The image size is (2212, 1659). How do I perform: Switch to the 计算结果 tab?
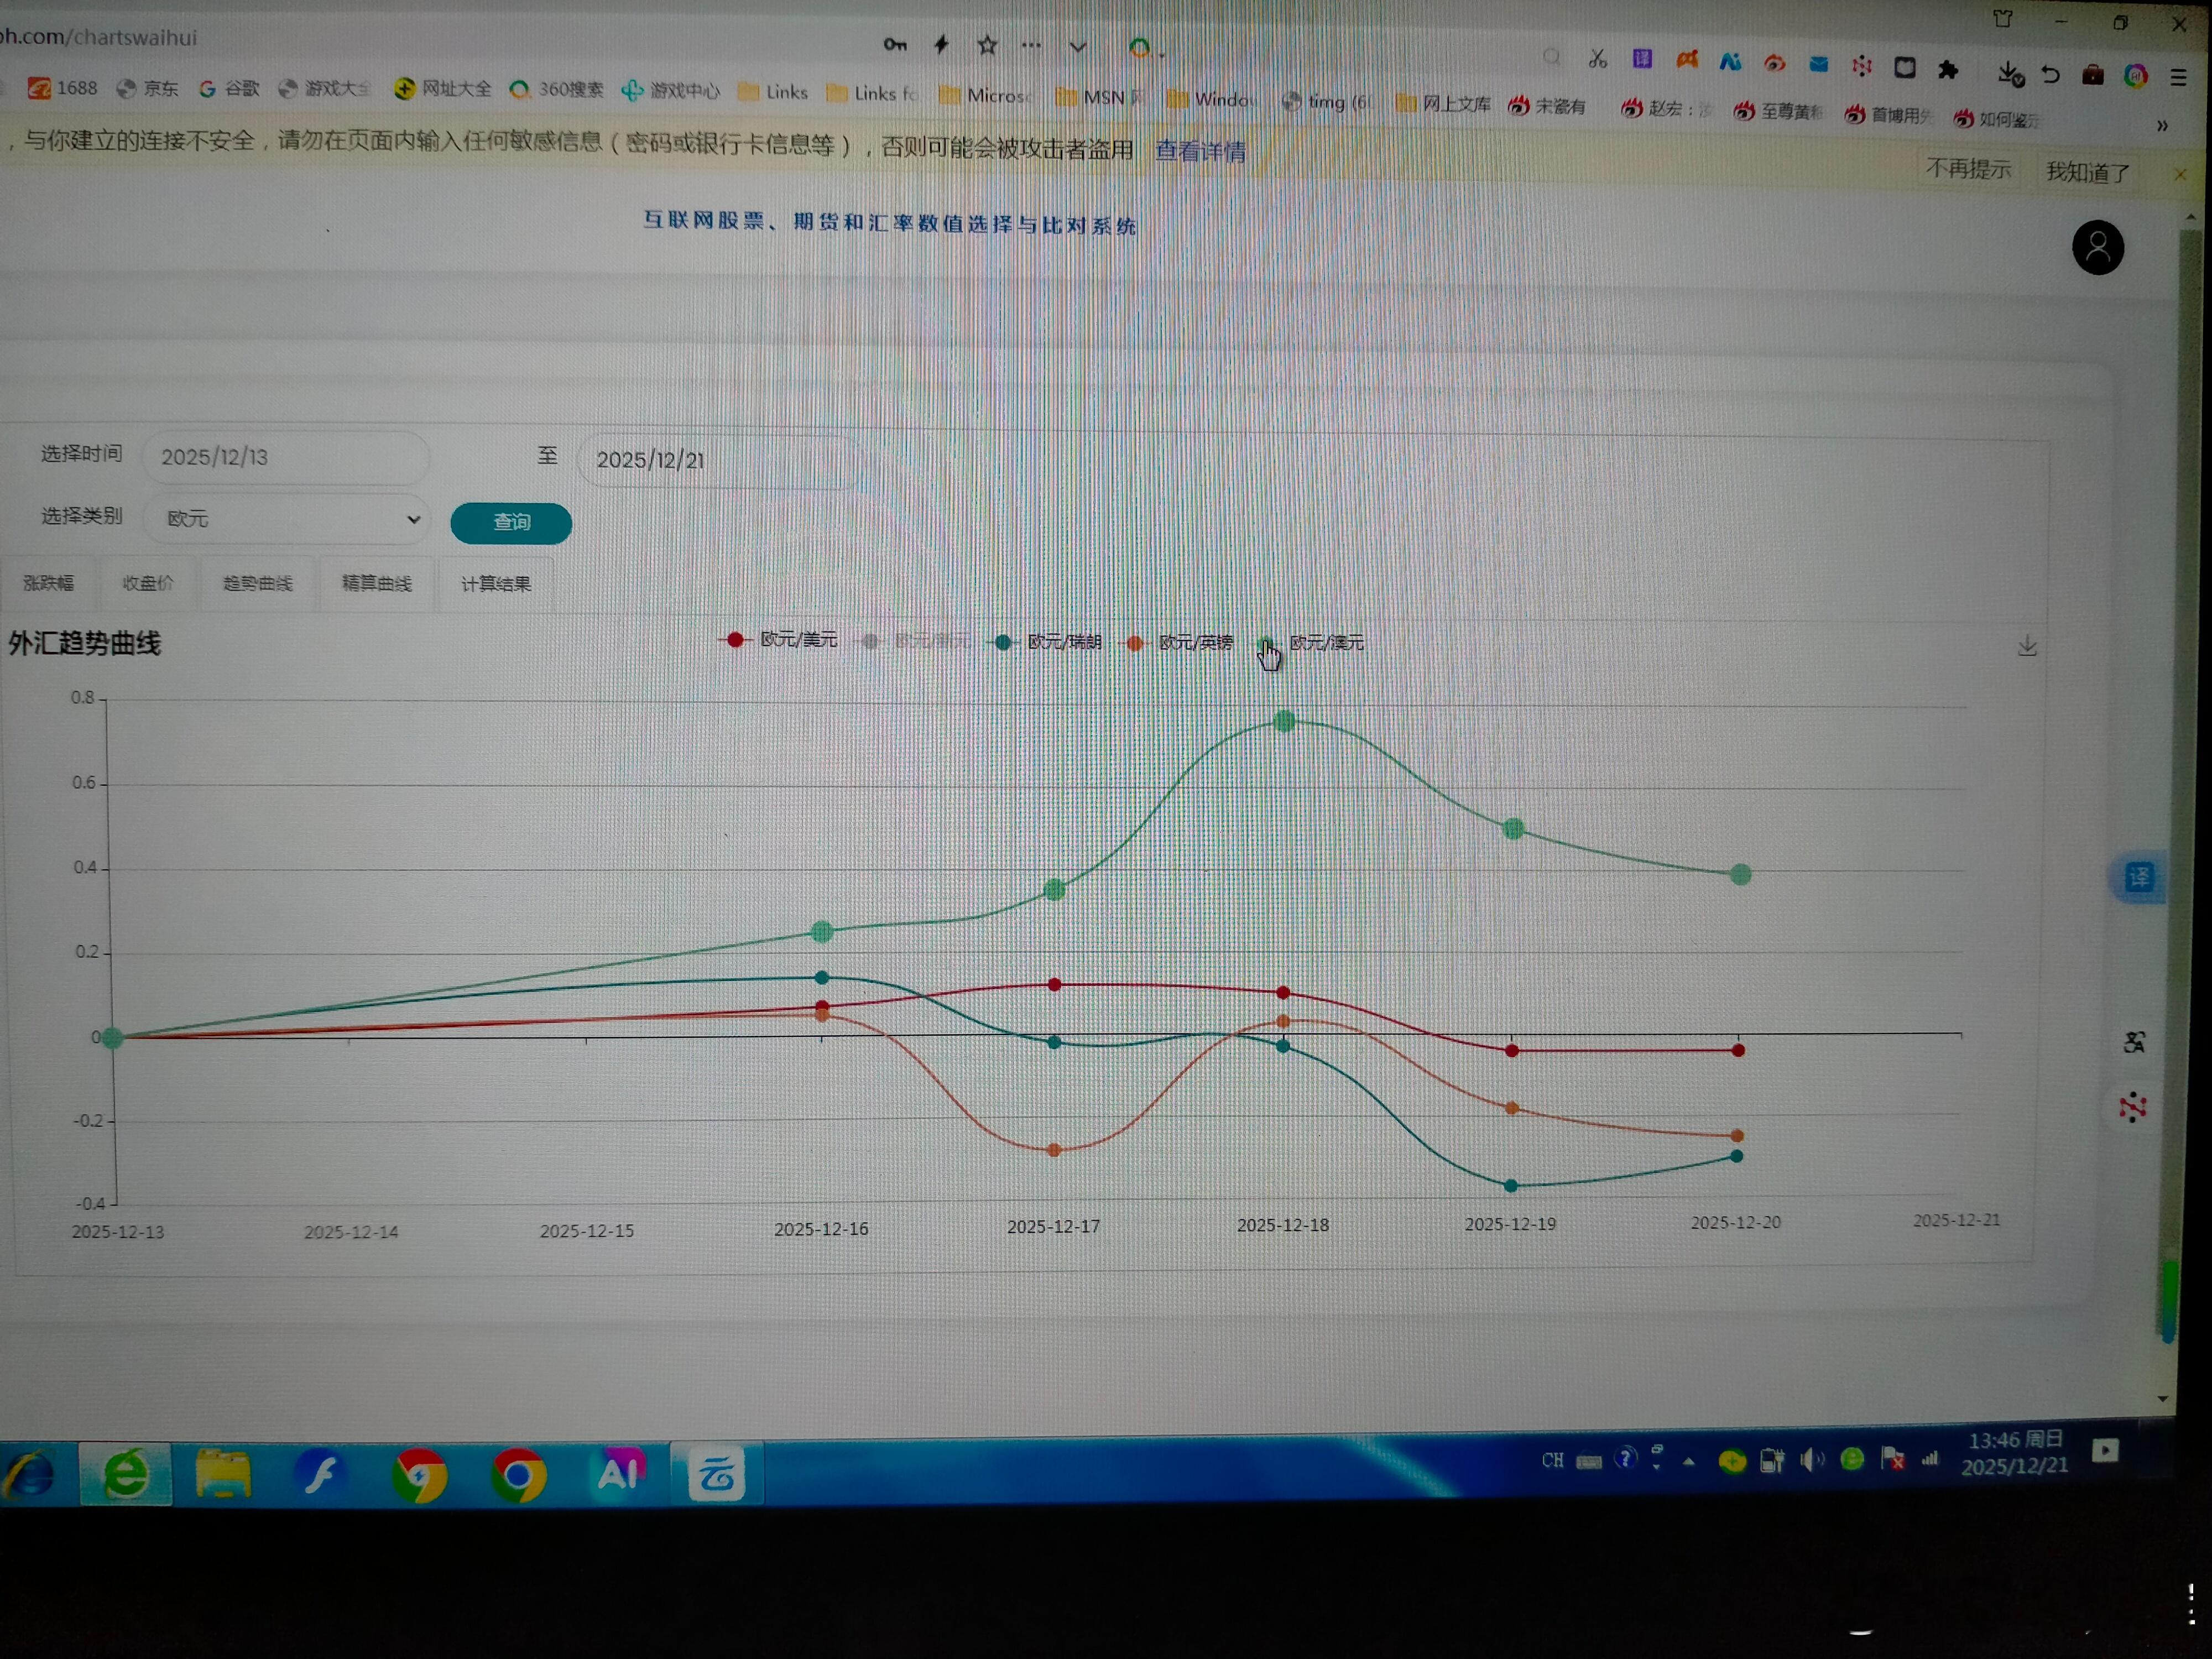[x=495, y=584]
